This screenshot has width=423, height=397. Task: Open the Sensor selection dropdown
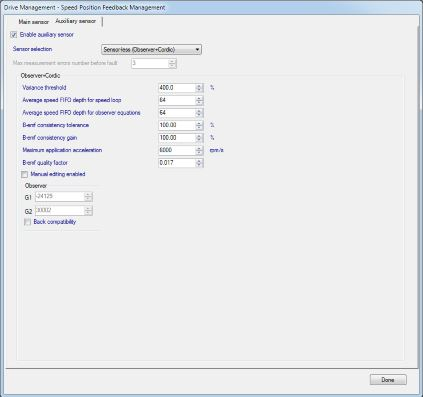point(151,50)
